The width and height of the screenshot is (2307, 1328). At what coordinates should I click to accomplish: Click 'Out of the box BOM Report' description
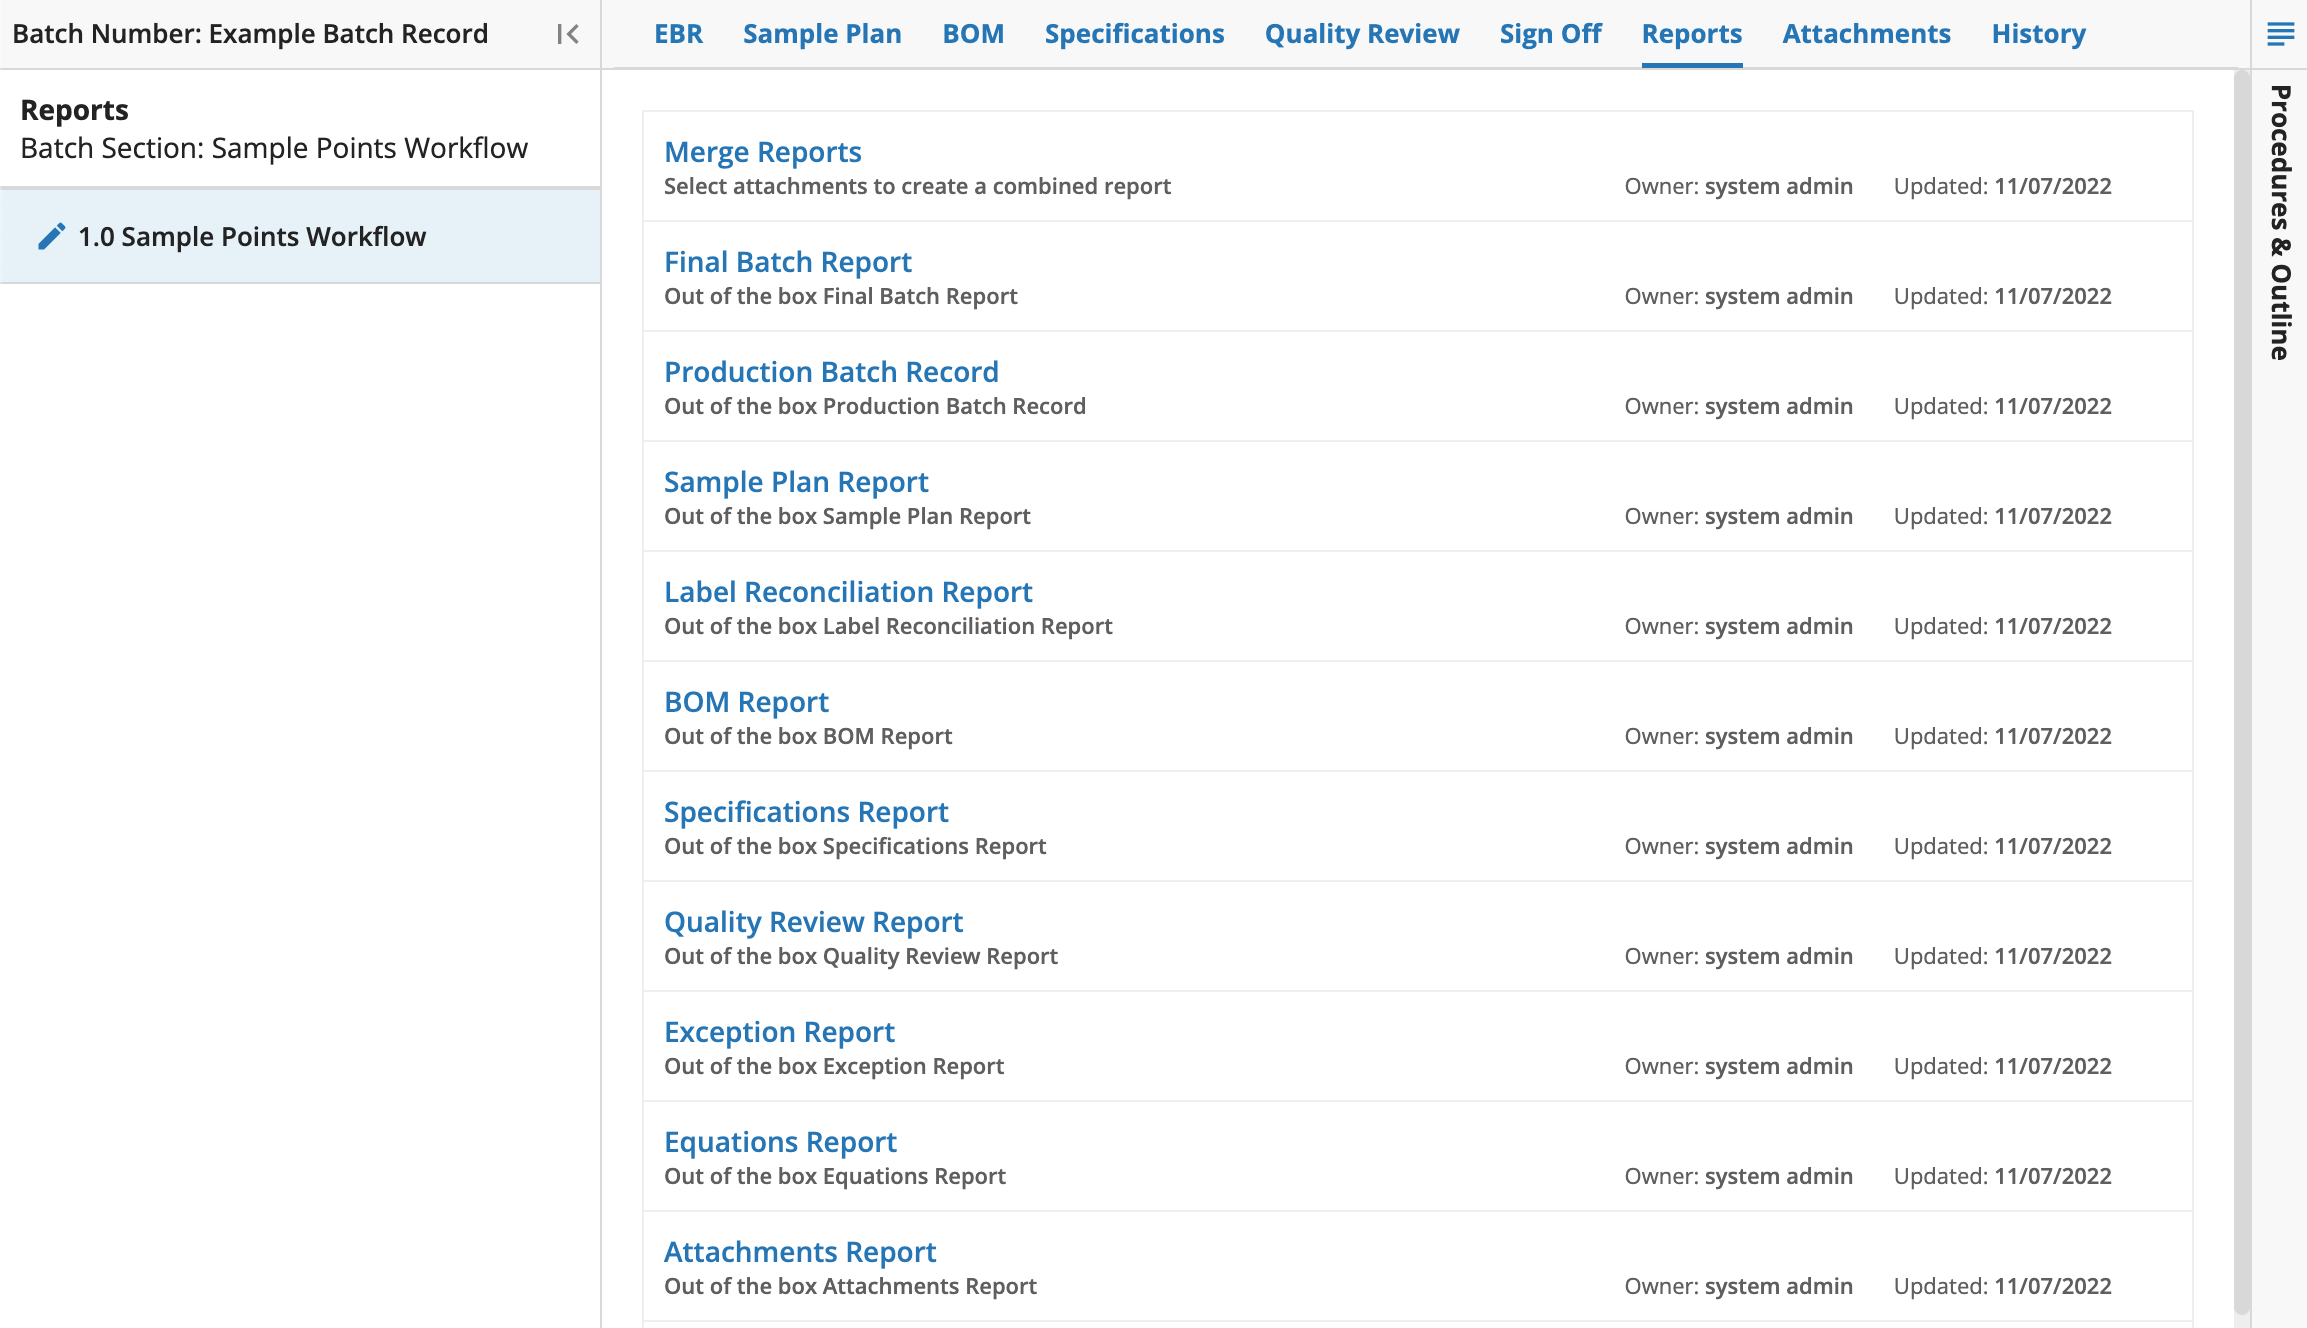click(808, 736)
